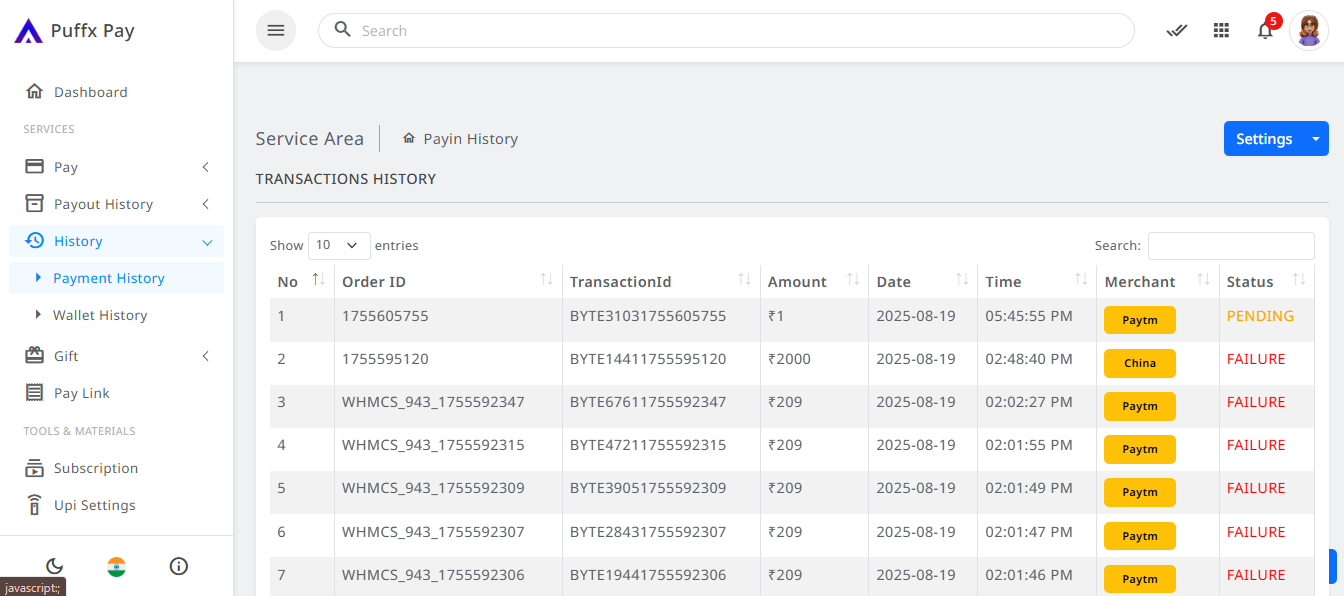Sort table by Amount arrows
The image size is (1344, 596).
point(853,280)
